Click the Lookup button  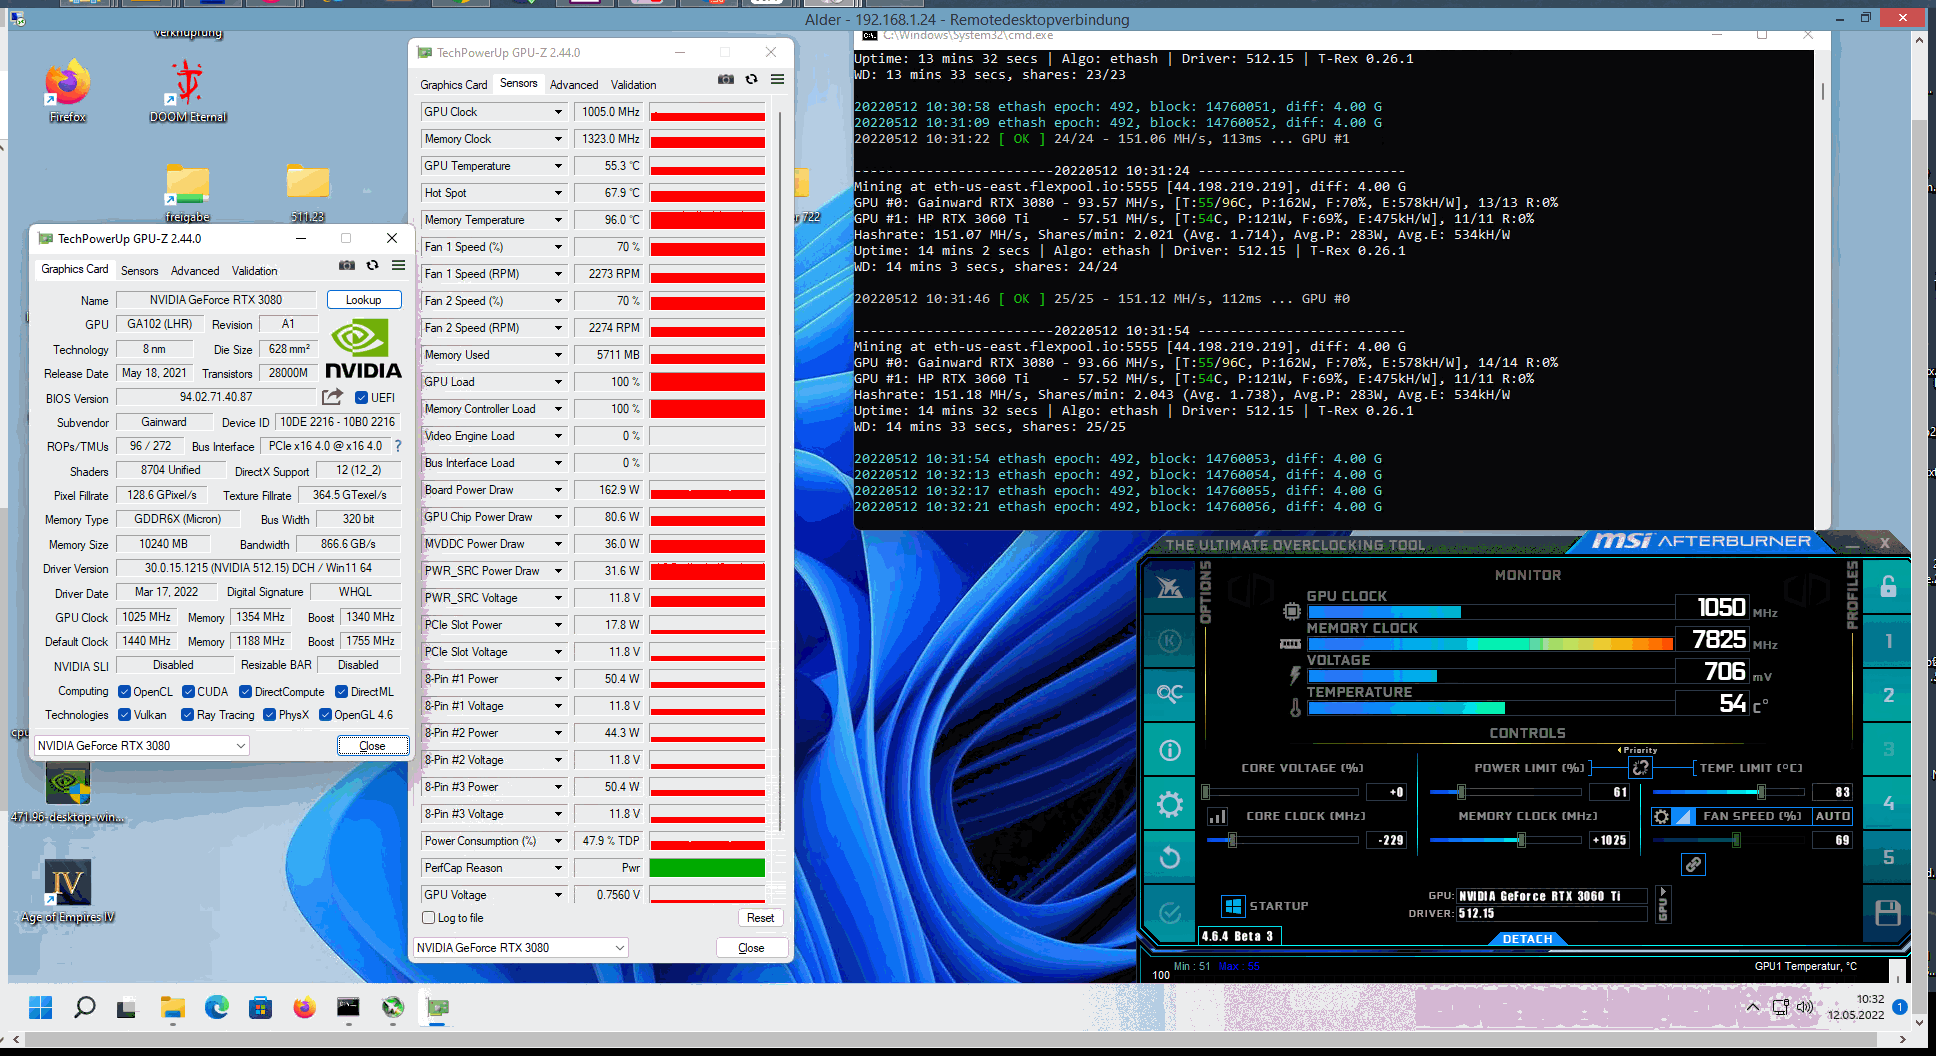point(364,300)
